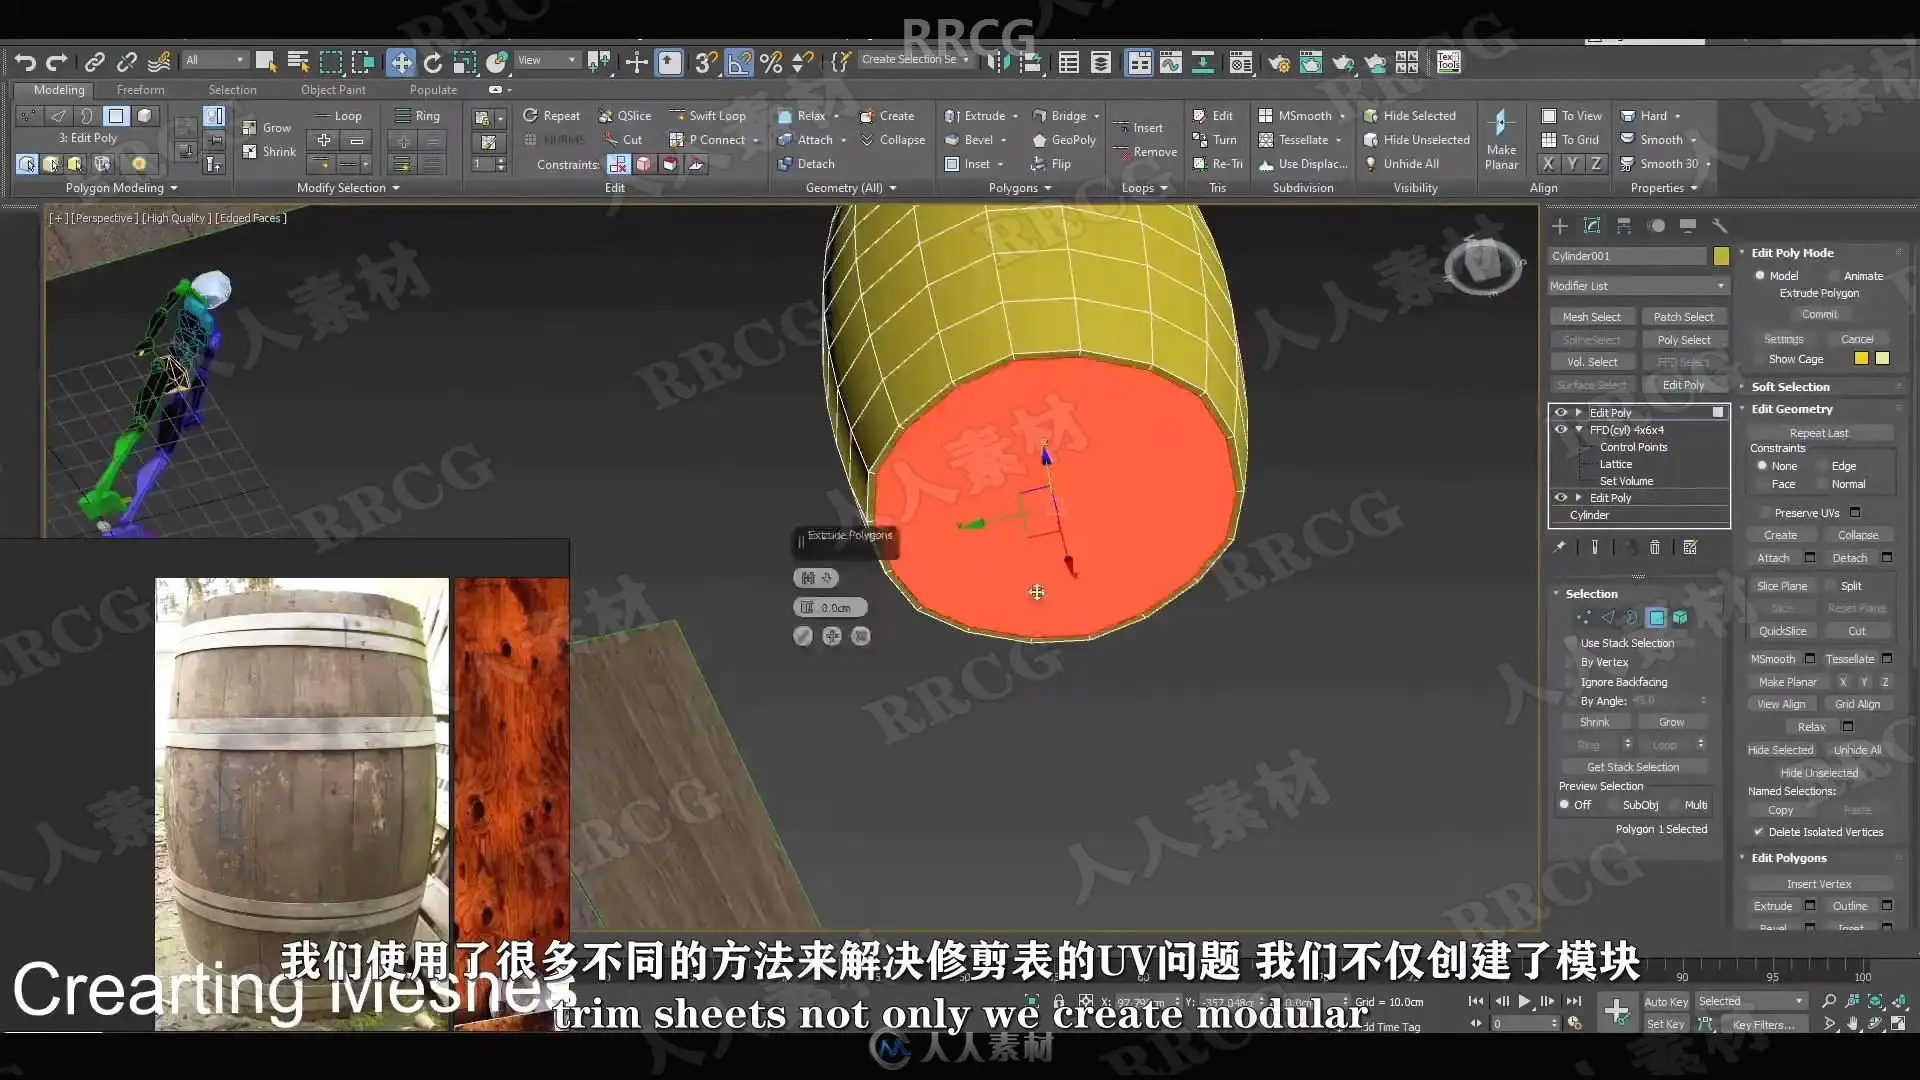1920x1080 pixels.
Task: Open Configure Modifier Sets icon
Action: coord(1690,547)
